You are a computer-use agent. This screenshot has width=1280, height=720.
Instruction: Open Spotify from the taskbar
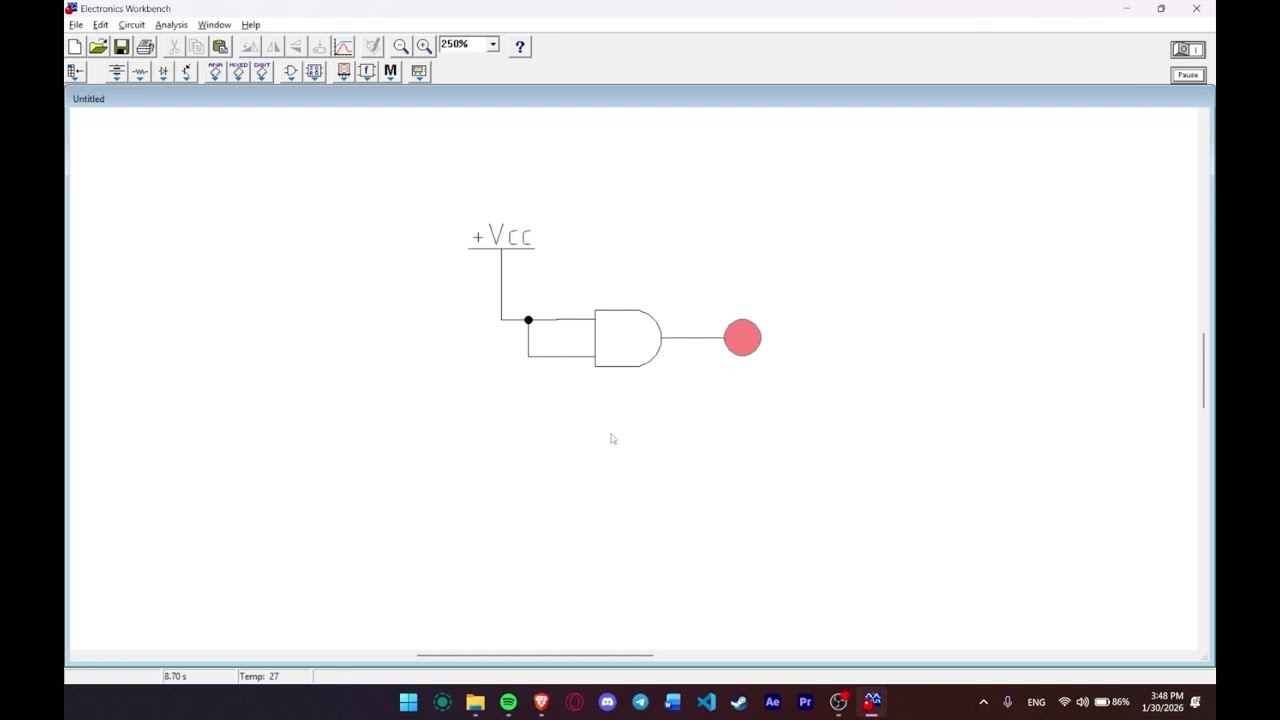pos(508,702)
